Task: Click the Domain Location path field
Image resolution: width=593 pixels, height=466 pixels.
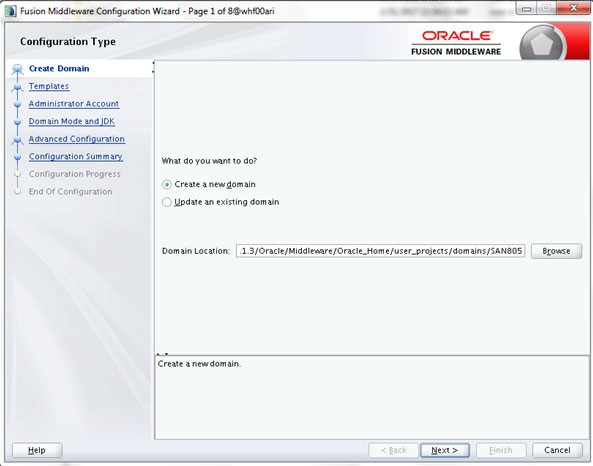Action: click(x=380, y=251)
